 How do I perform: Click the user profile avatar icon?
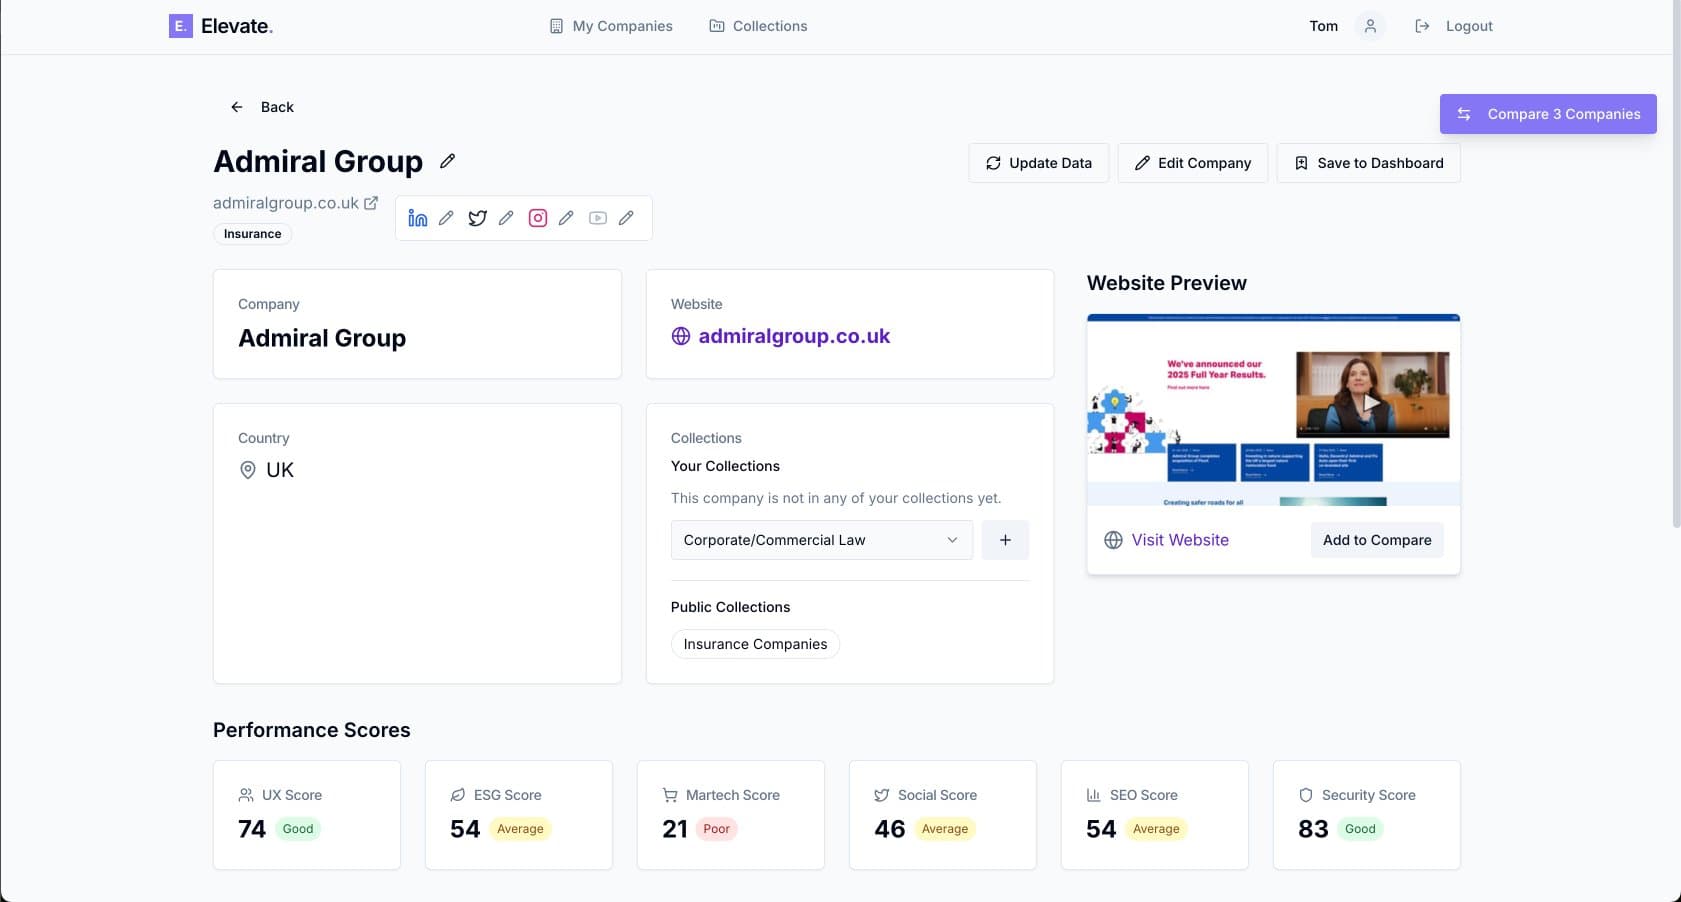tap(1370, 26)
